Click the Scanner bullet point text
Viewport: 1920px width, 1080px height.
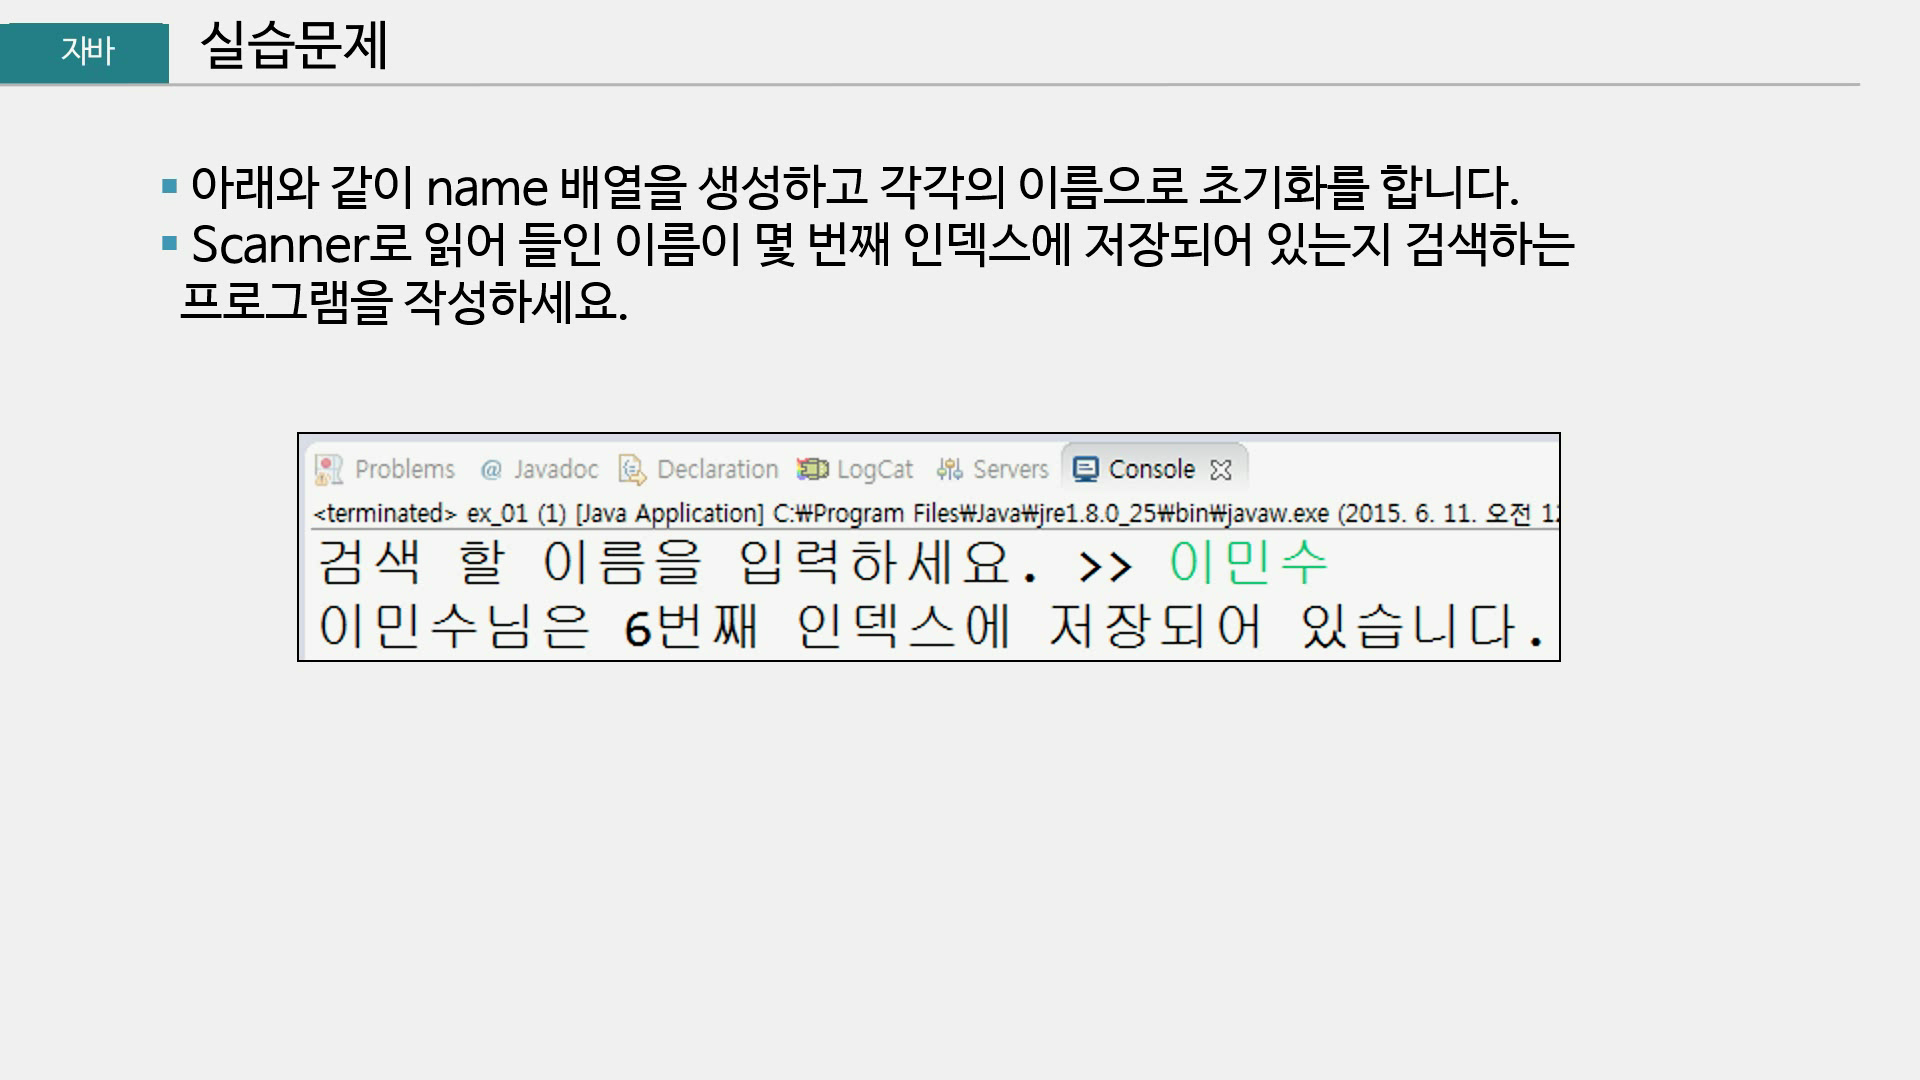click(x=880, y=245)
